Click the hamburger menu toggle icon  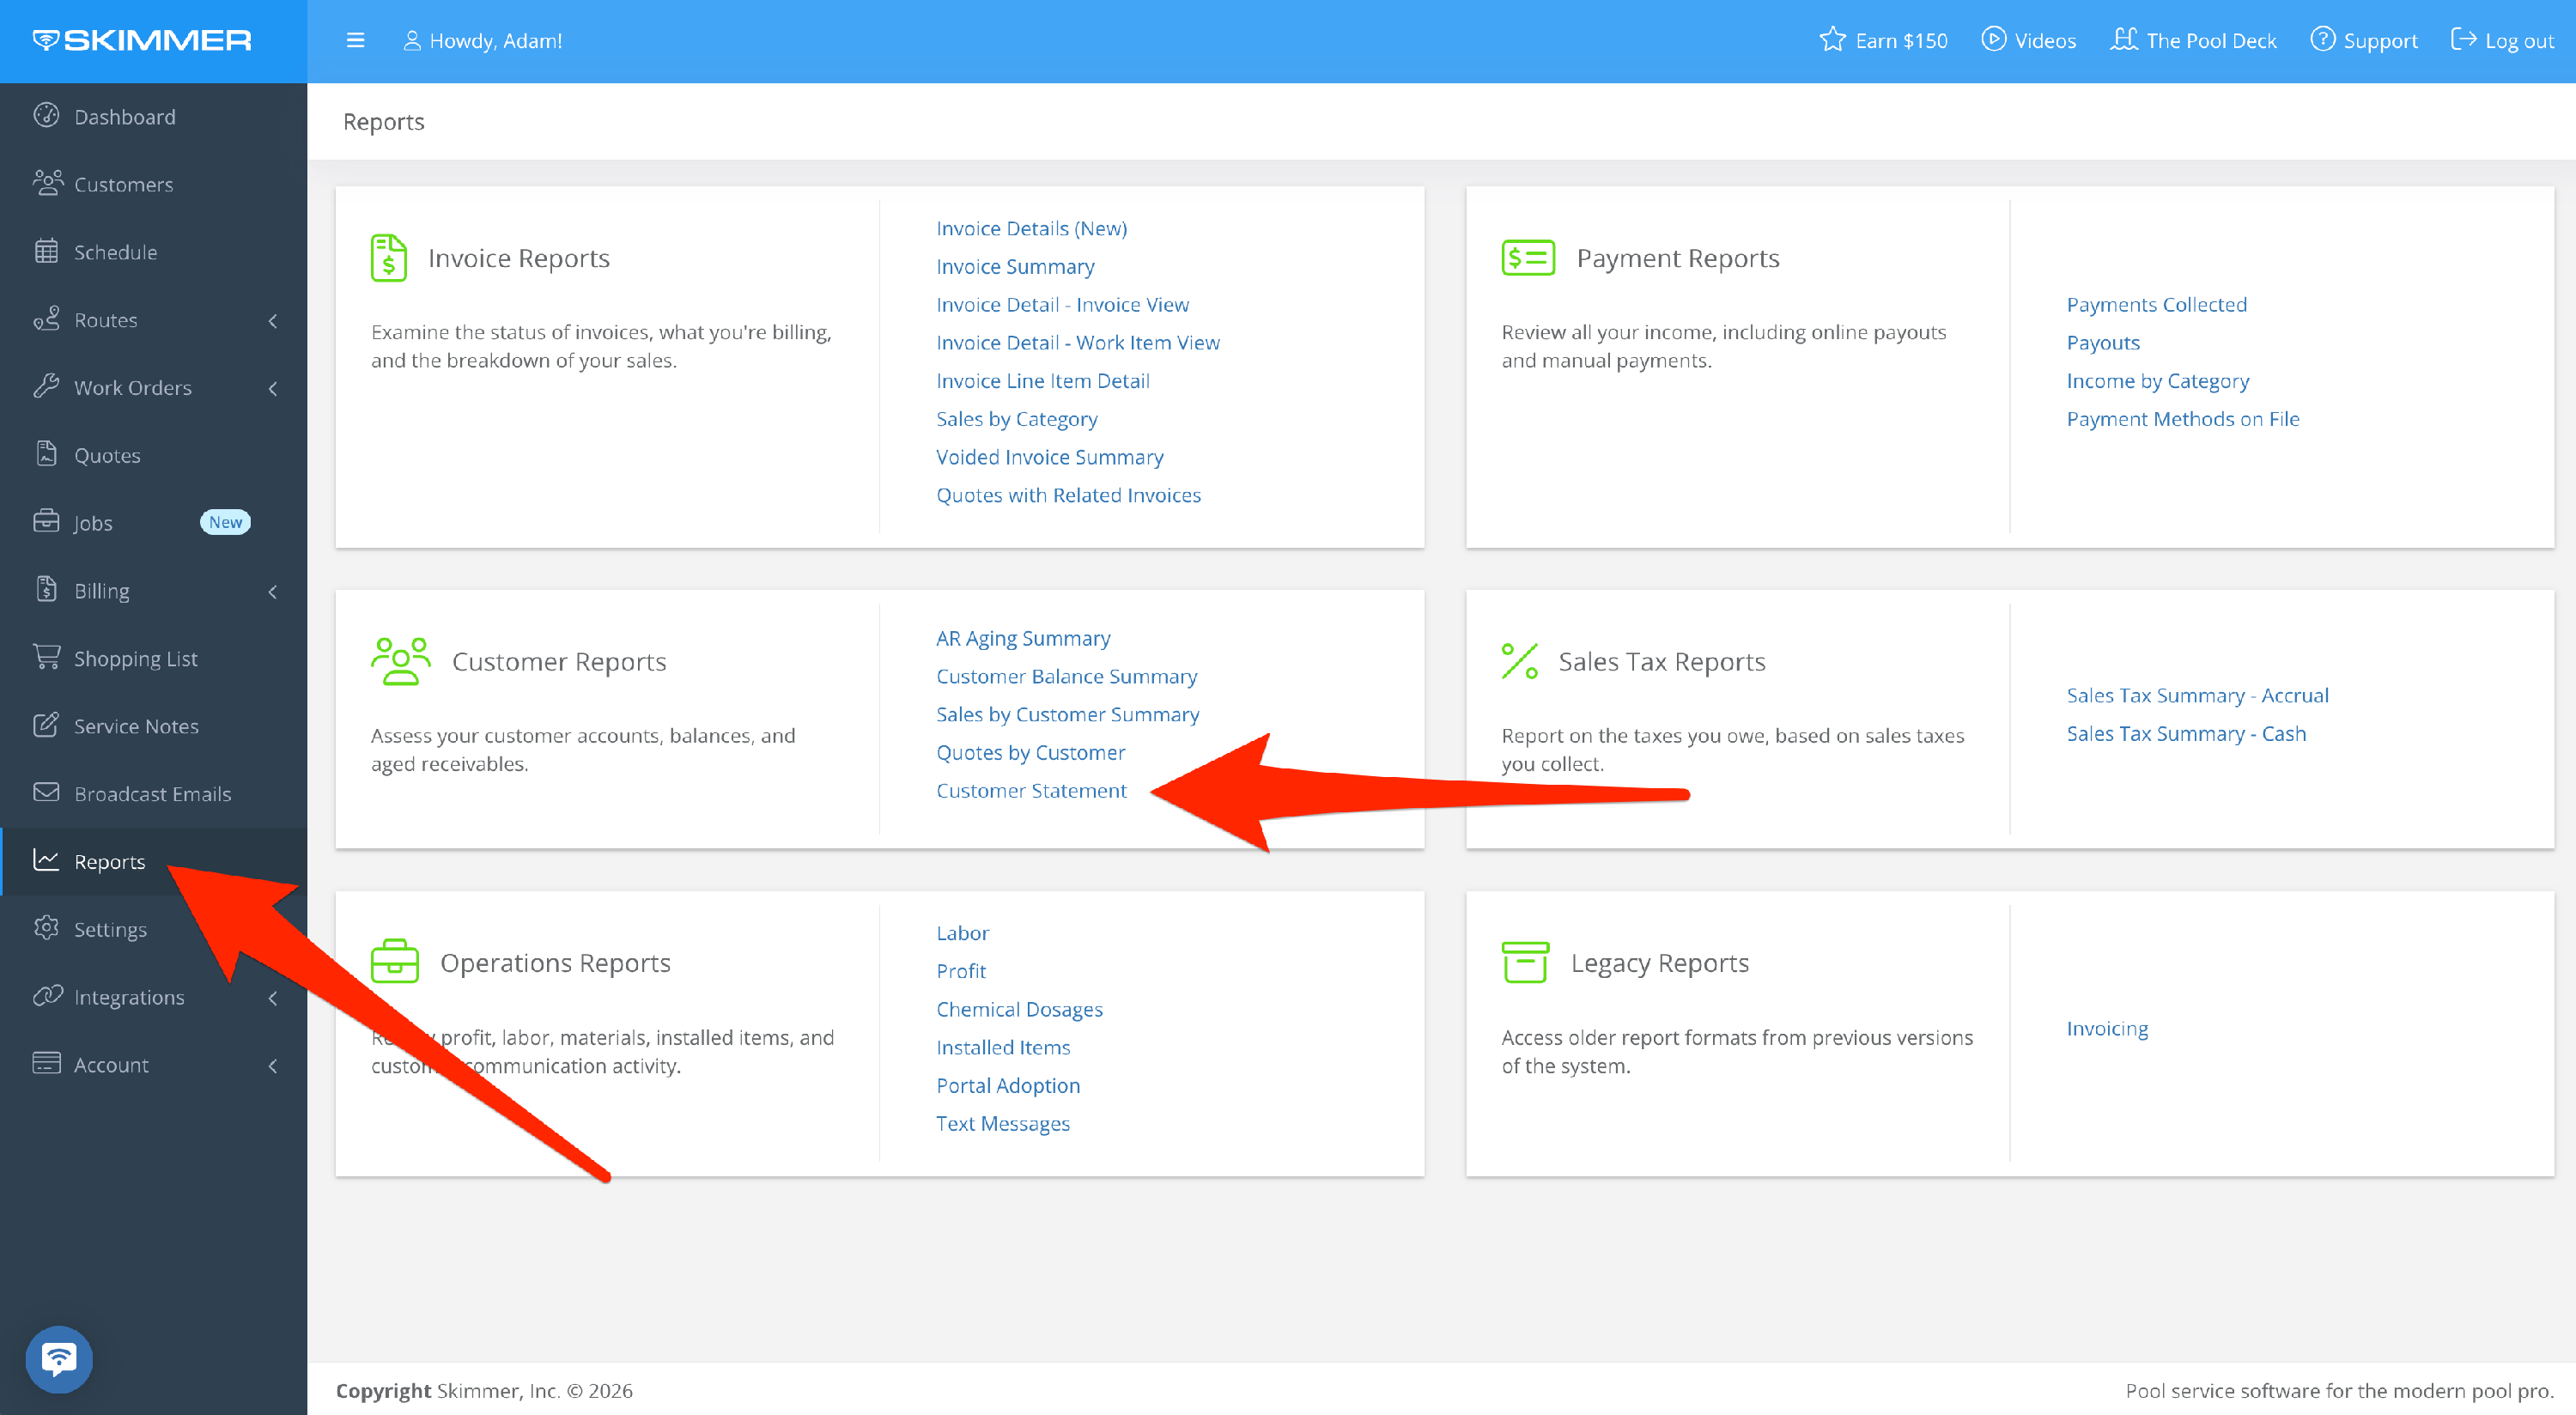355,41
